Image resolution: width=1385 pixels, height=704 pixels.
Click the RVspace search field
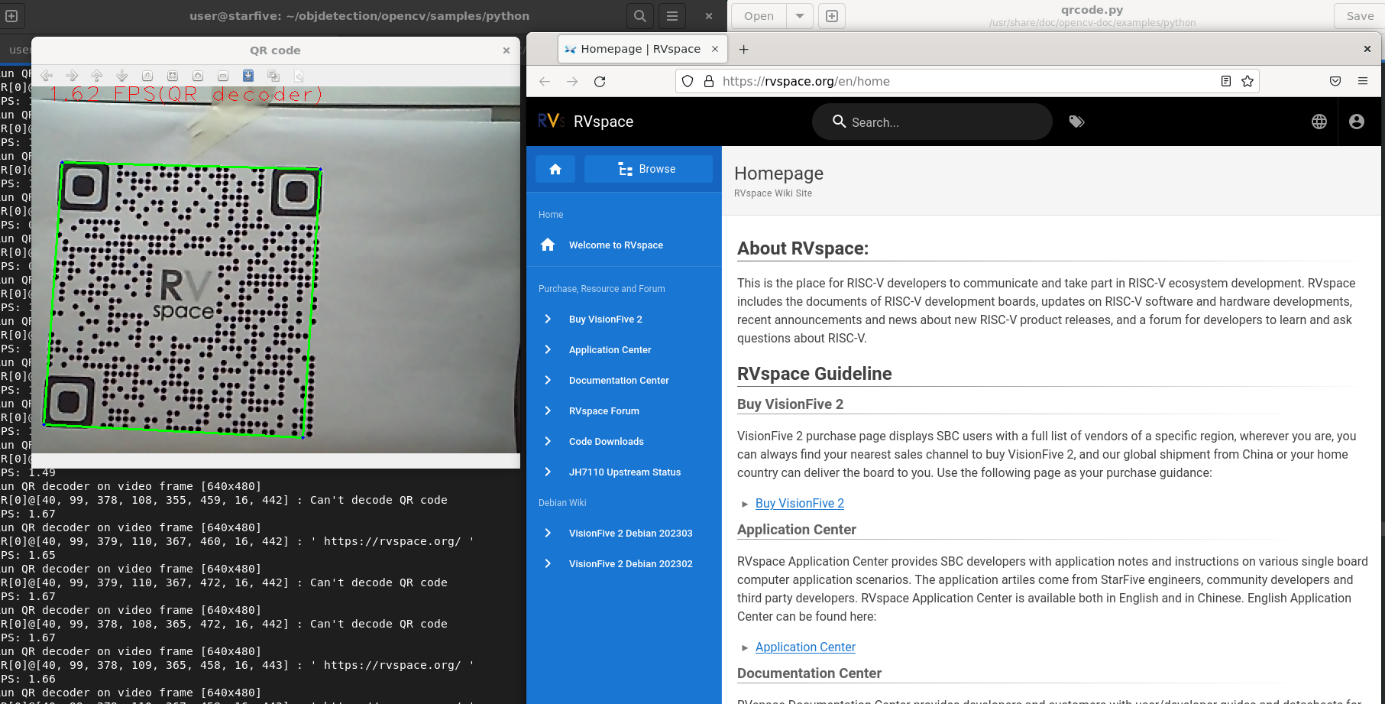click(x=940, y=122)
